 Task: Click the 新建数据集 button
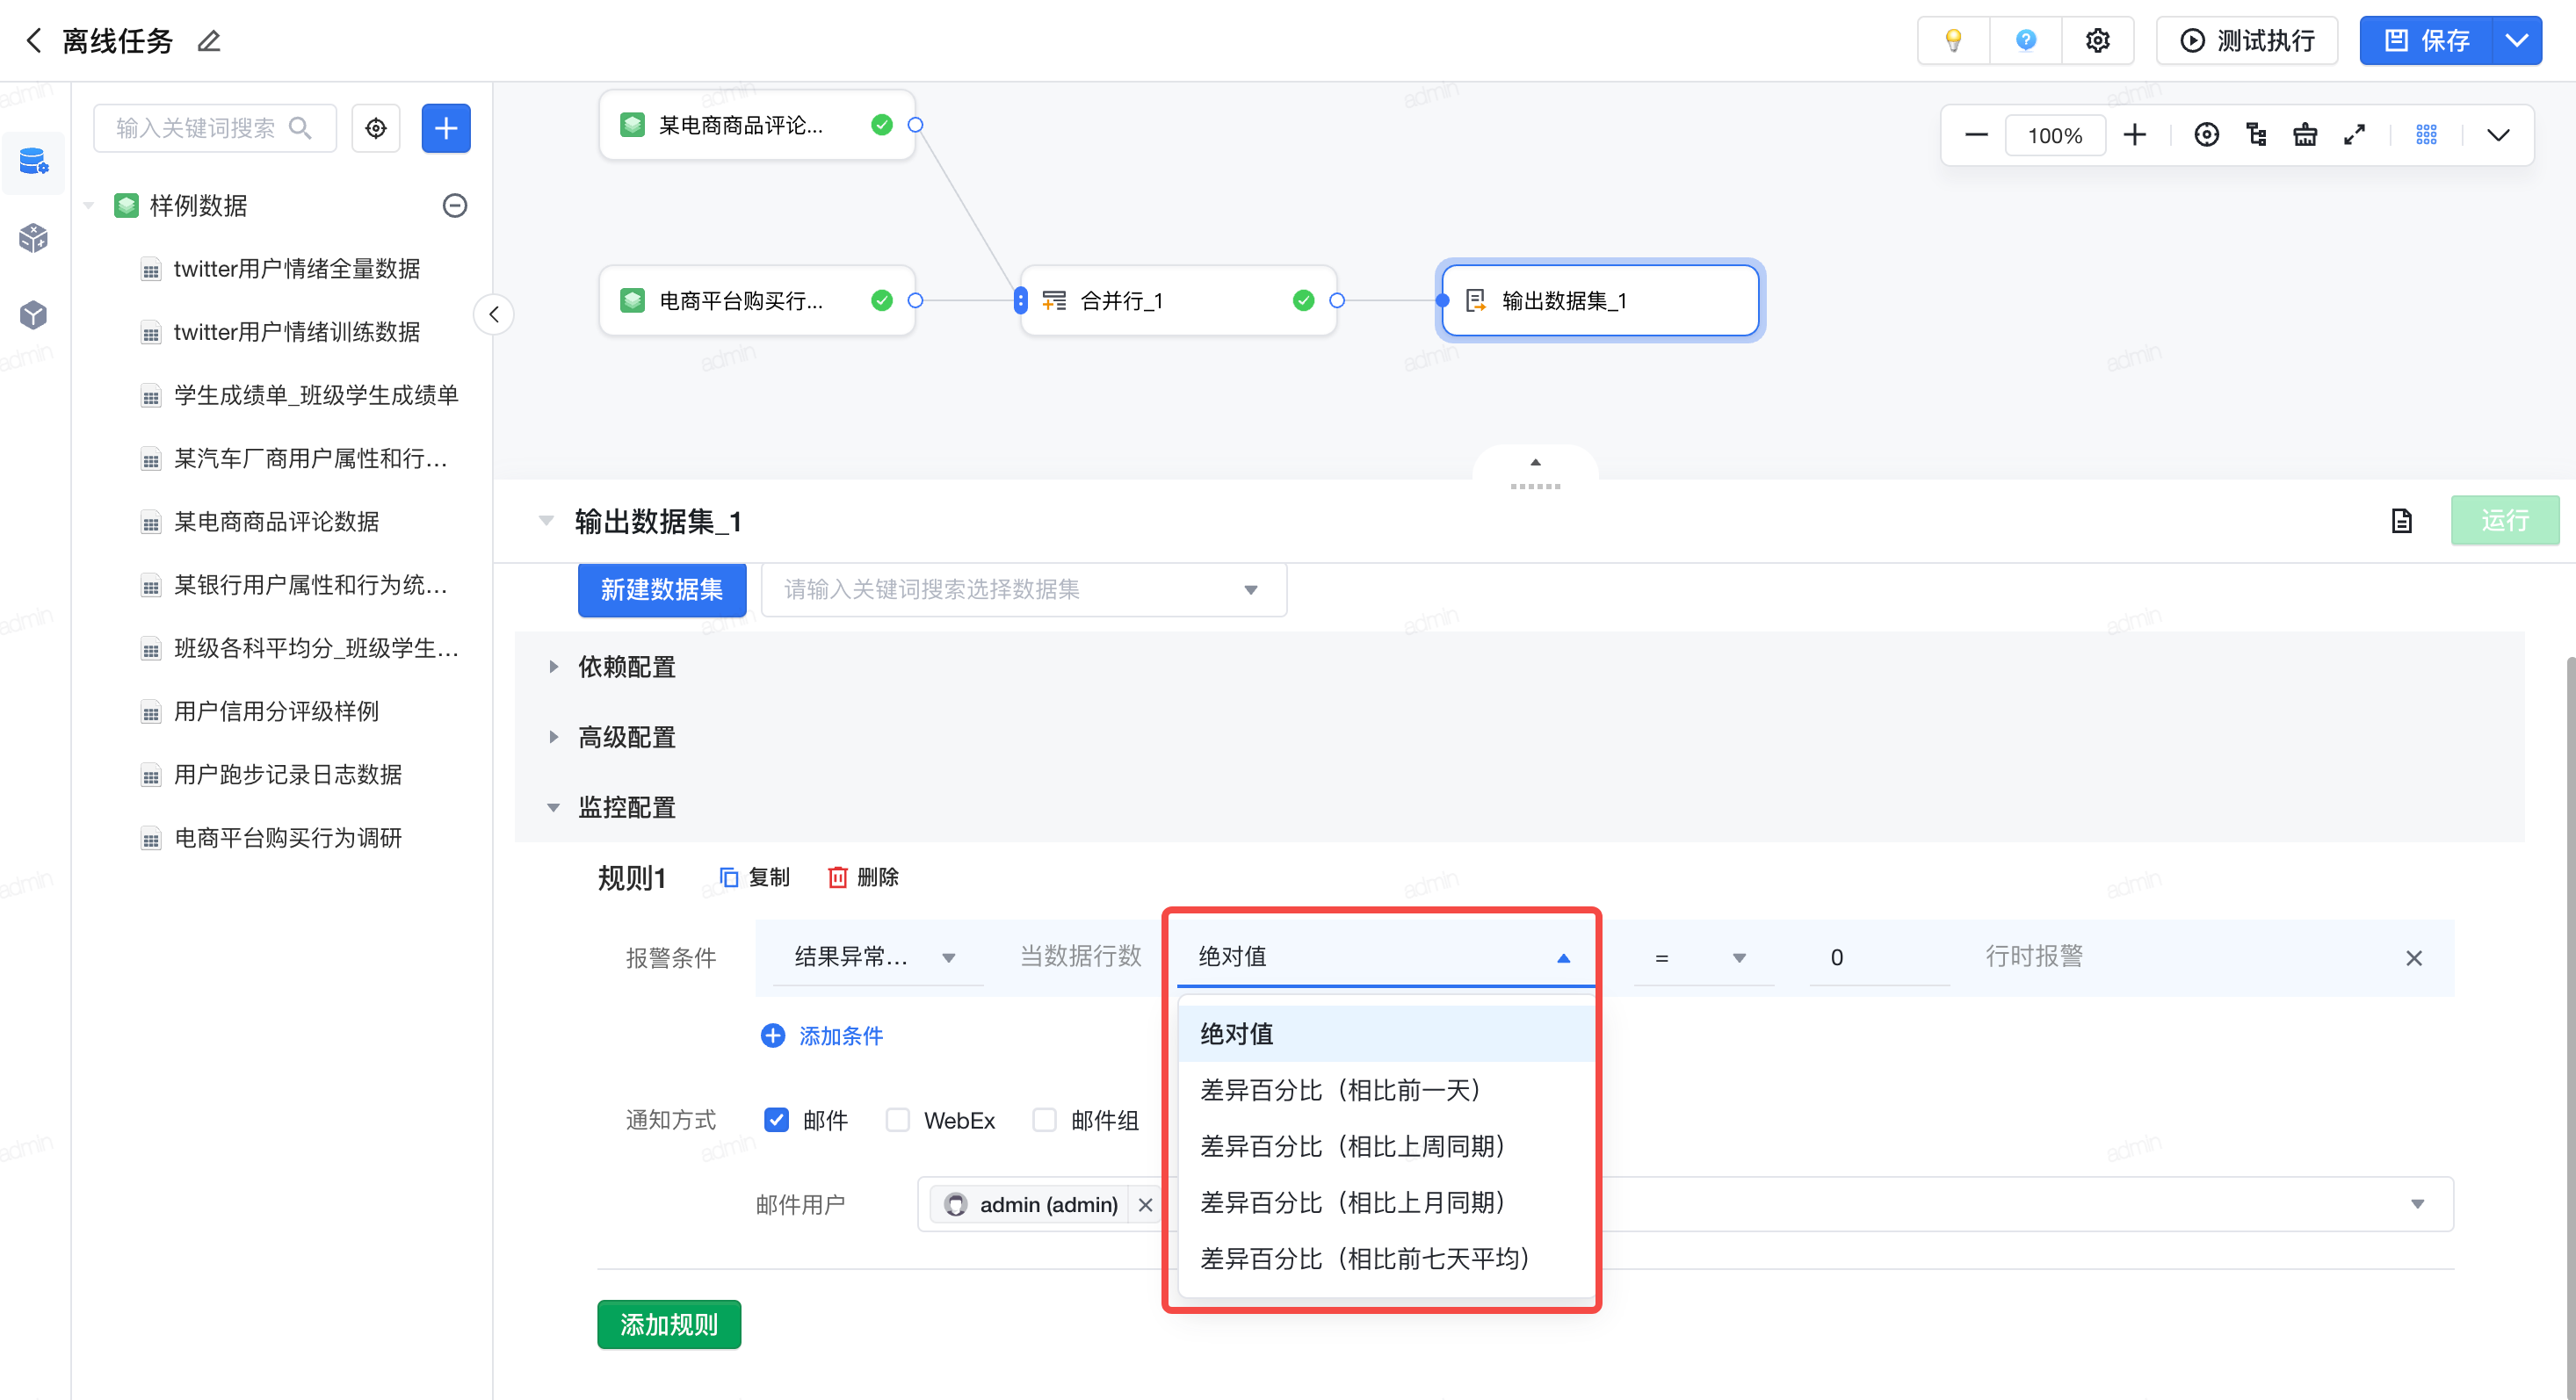click(662, 590)
